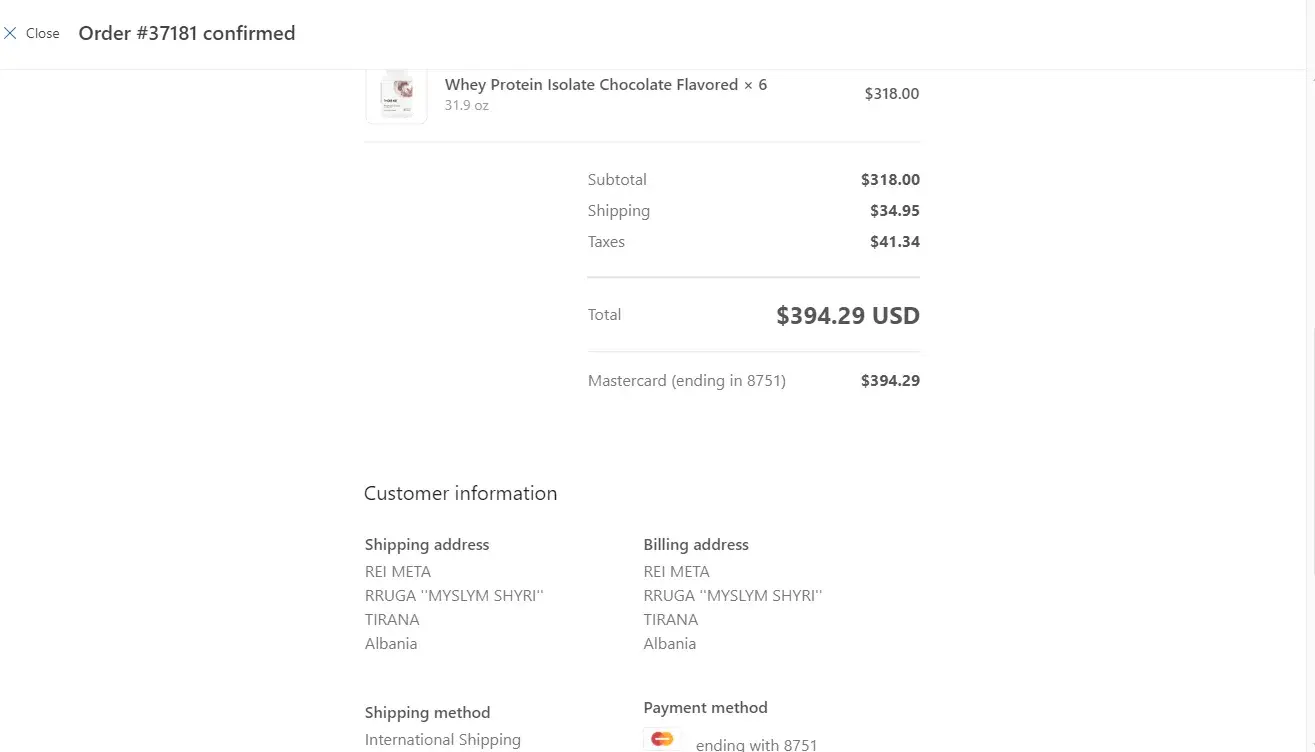Click the Mastercard logo under Payment method

coord(662,740)
